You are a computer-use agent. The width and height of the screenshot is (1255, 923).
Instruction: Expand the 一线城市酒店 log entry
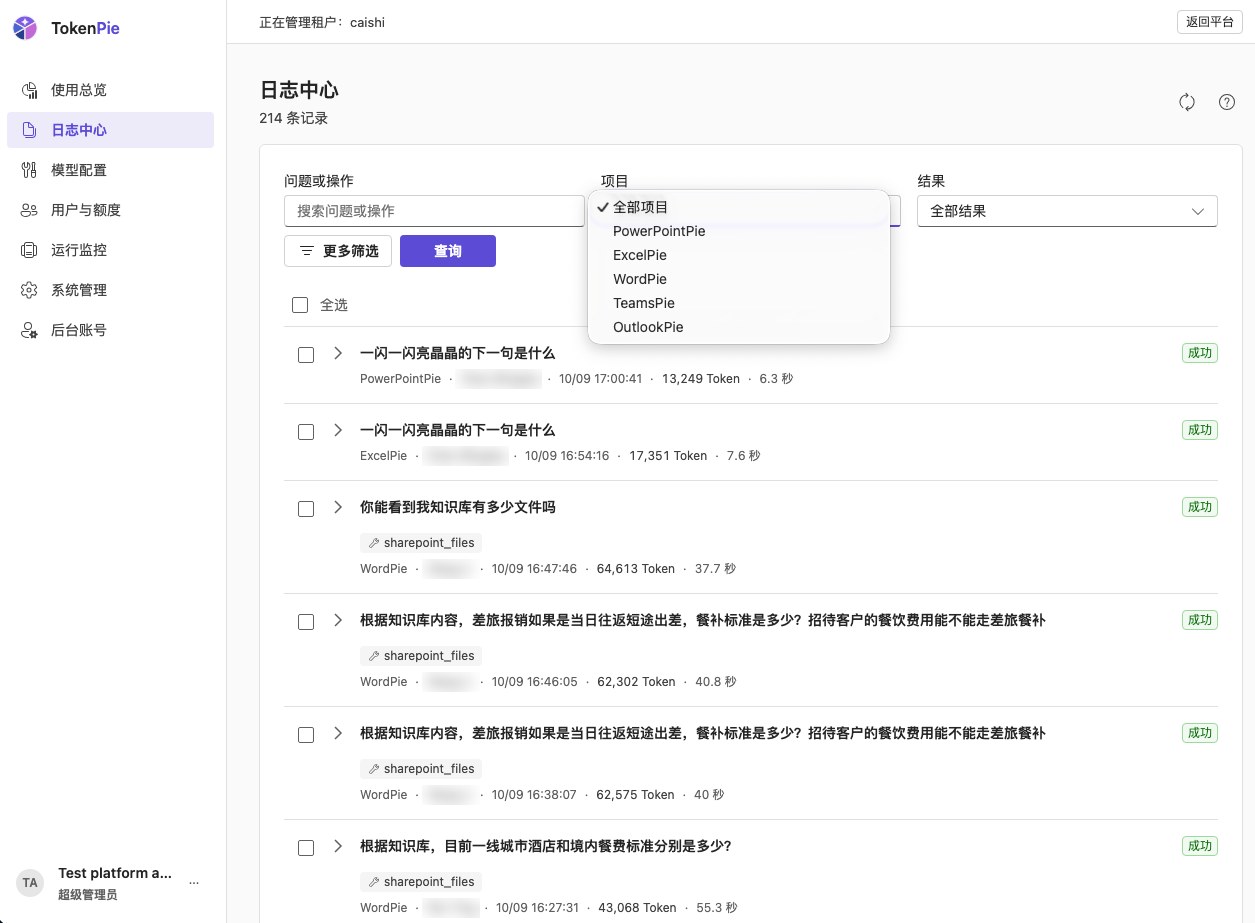338,846
